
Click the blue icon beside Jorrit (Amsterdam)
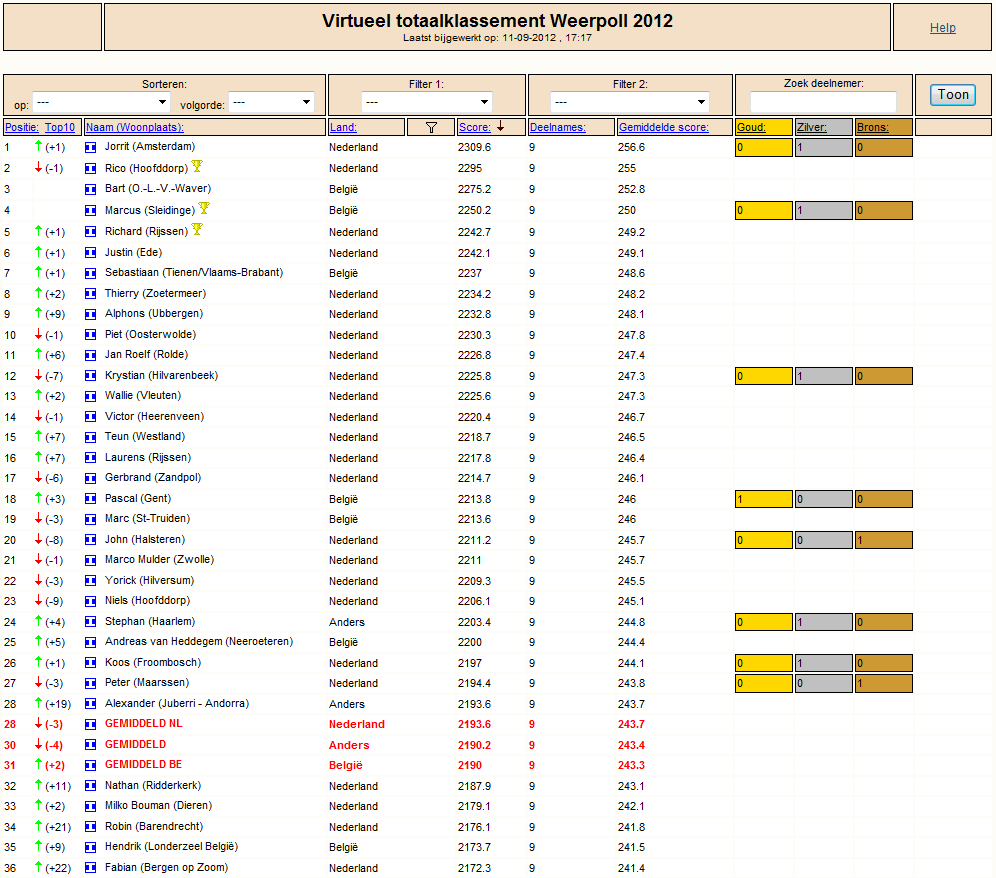[x=91, y=147]
